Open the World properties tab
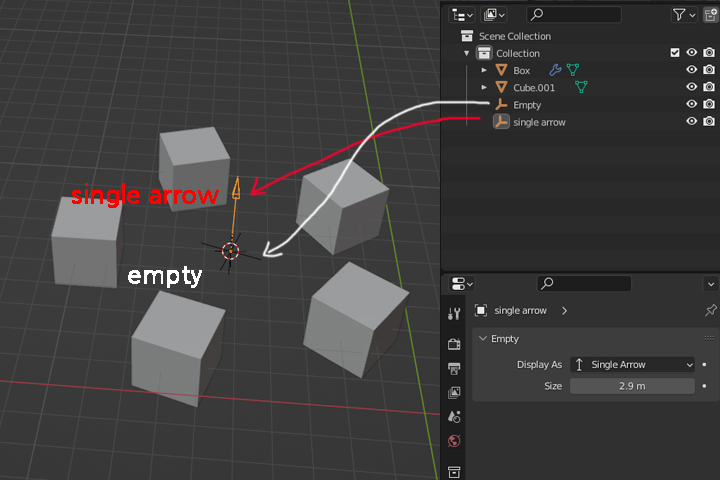 click(454, 441)
